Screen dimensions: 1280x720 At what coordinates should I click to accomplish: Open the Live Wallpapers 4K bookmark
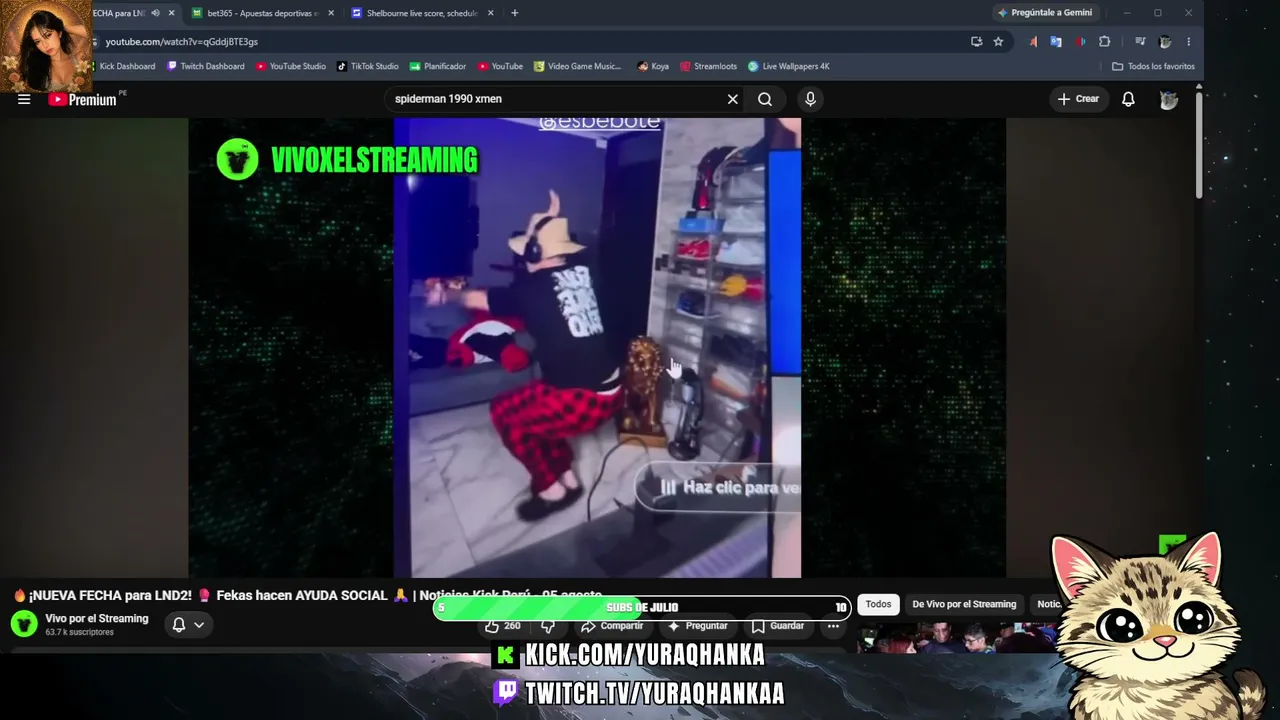(789, 67)
